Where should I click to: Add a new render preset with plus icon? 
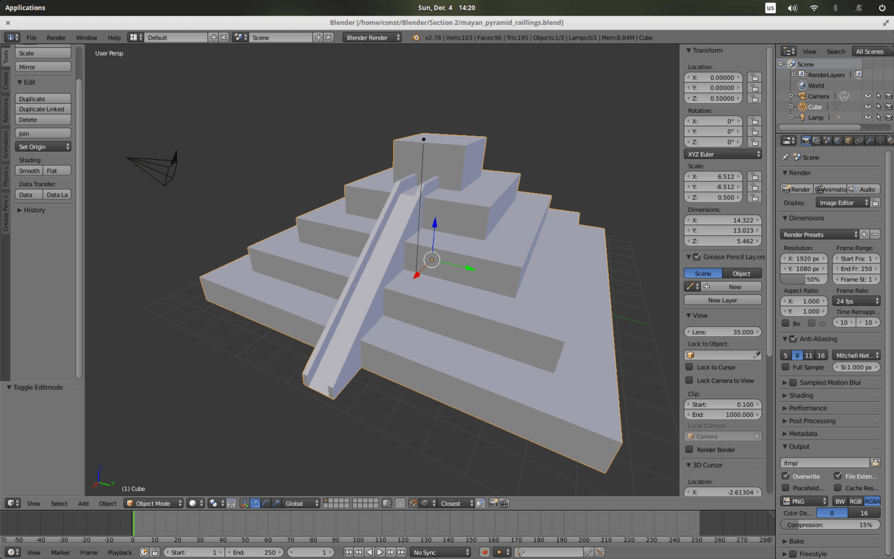866,234
